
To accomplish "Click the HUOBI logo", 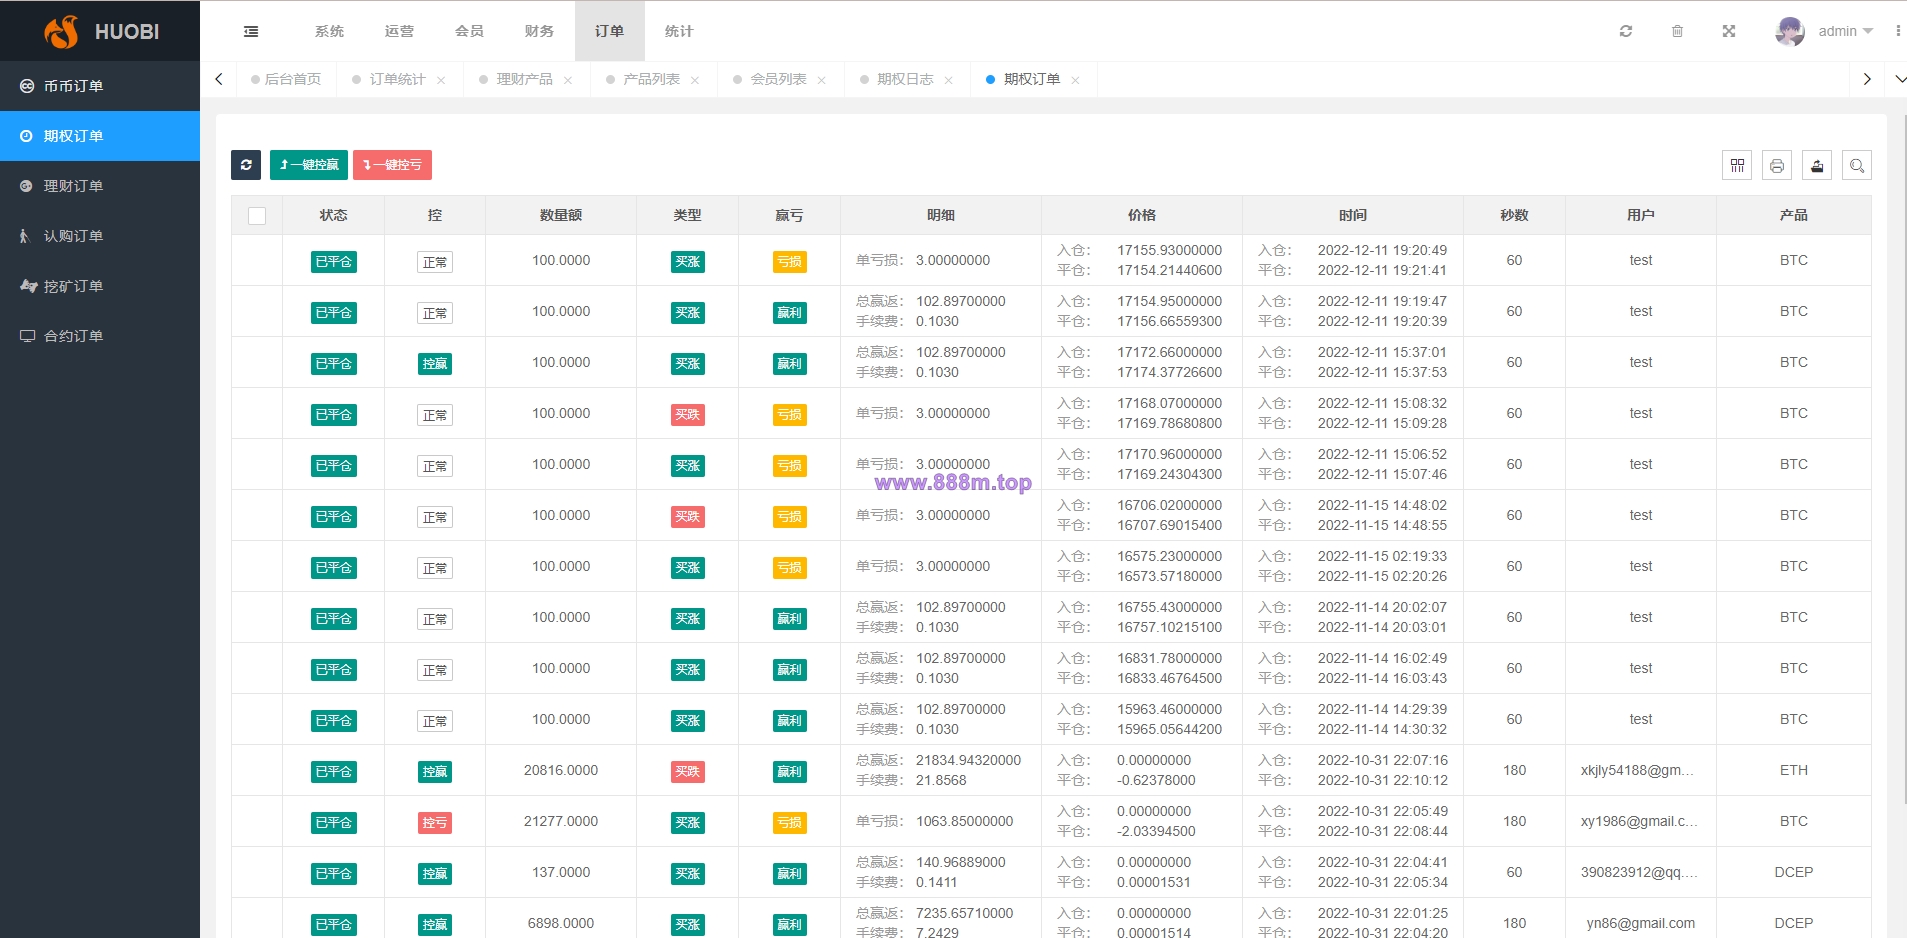I will (101, 31).
